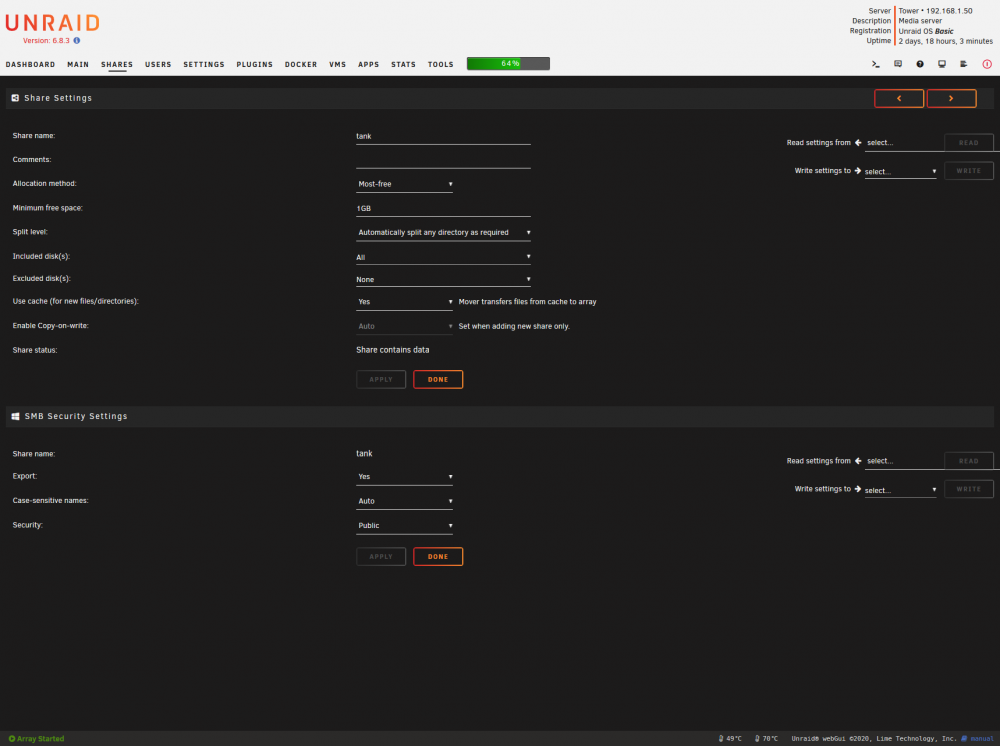Open the Tools menu

pyautogui.click(x=441, y=64)
